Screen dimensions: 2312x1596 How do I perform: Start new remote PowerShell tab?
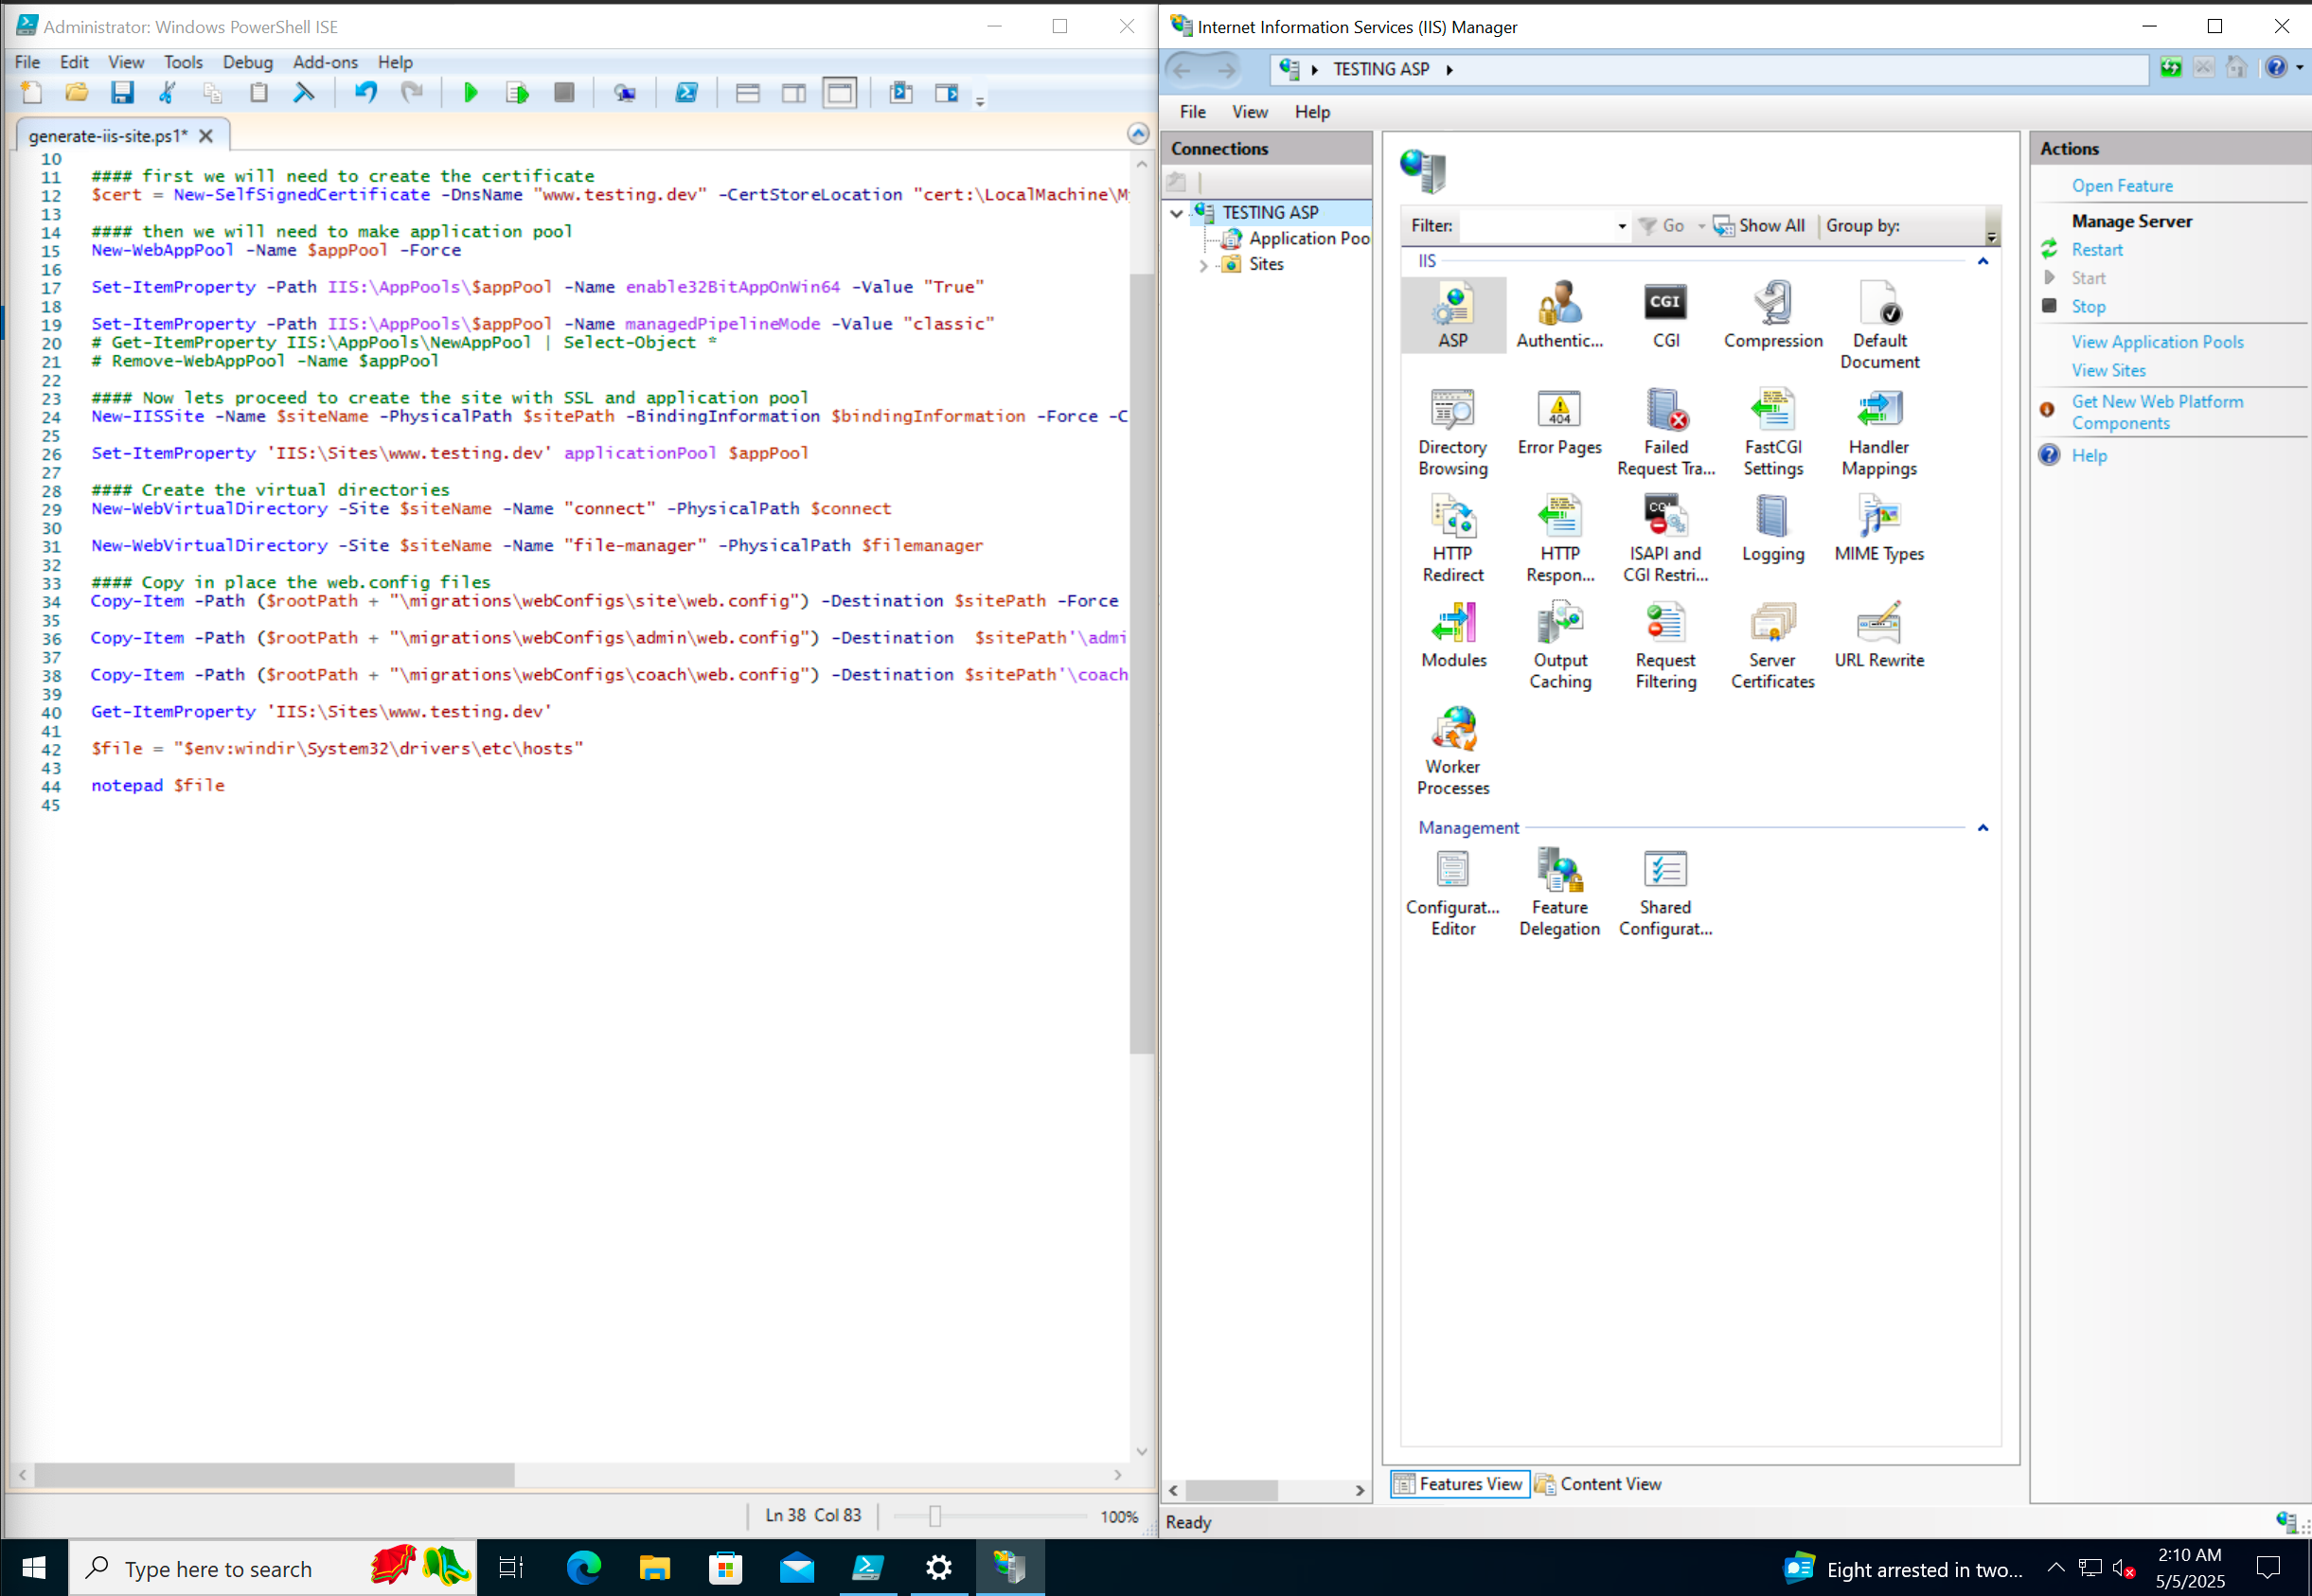(625, 93)
